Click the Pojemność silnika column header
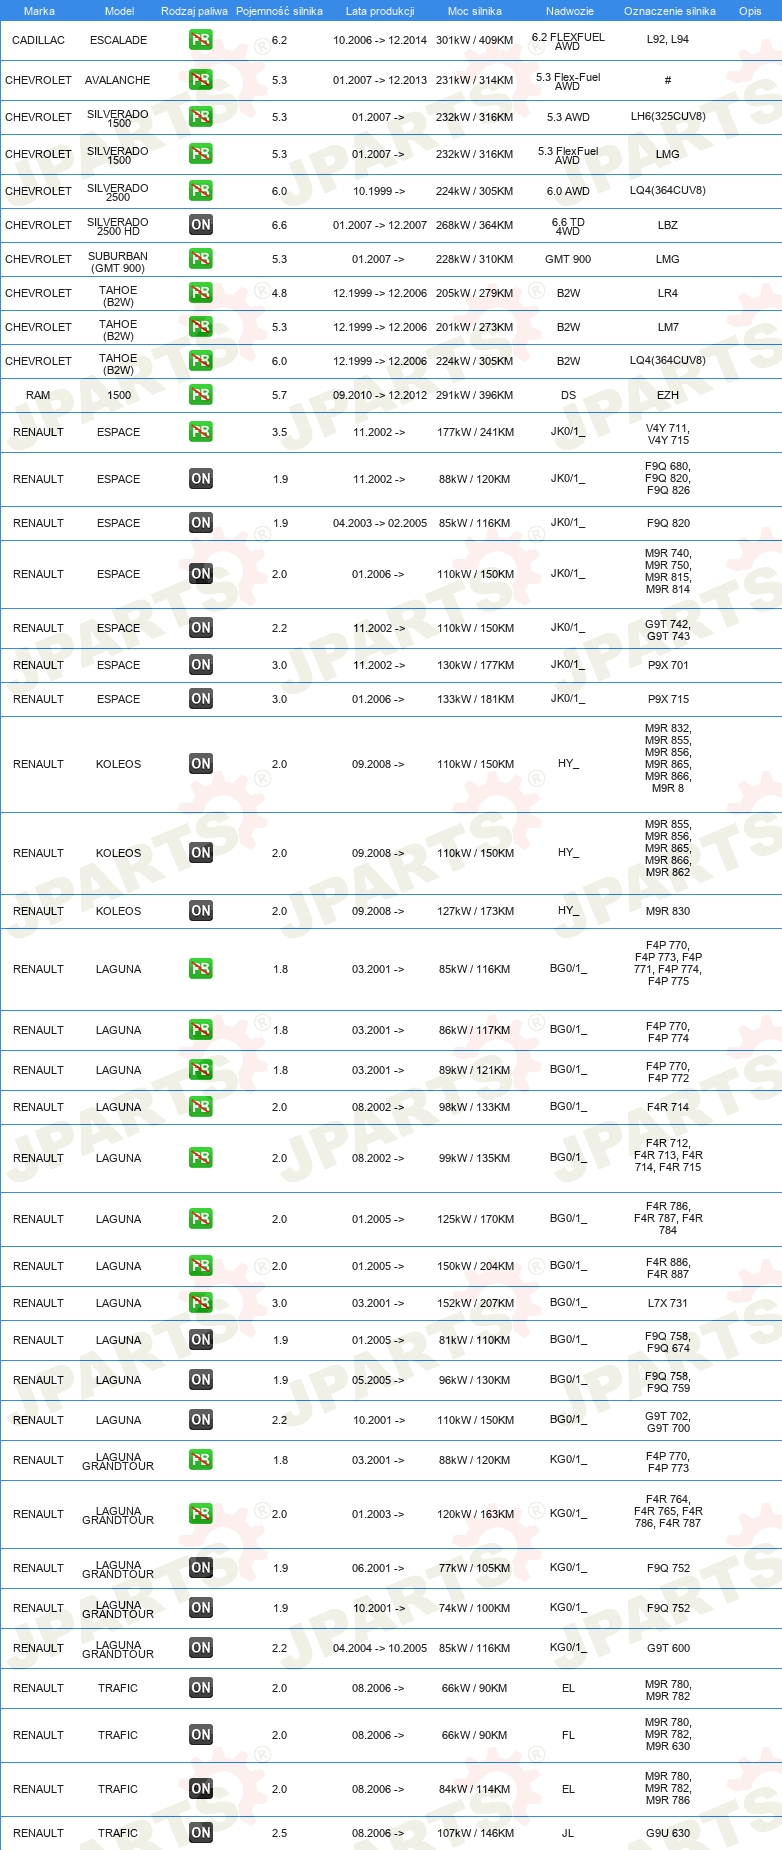 pyautogui.click(x=279, y=11)
